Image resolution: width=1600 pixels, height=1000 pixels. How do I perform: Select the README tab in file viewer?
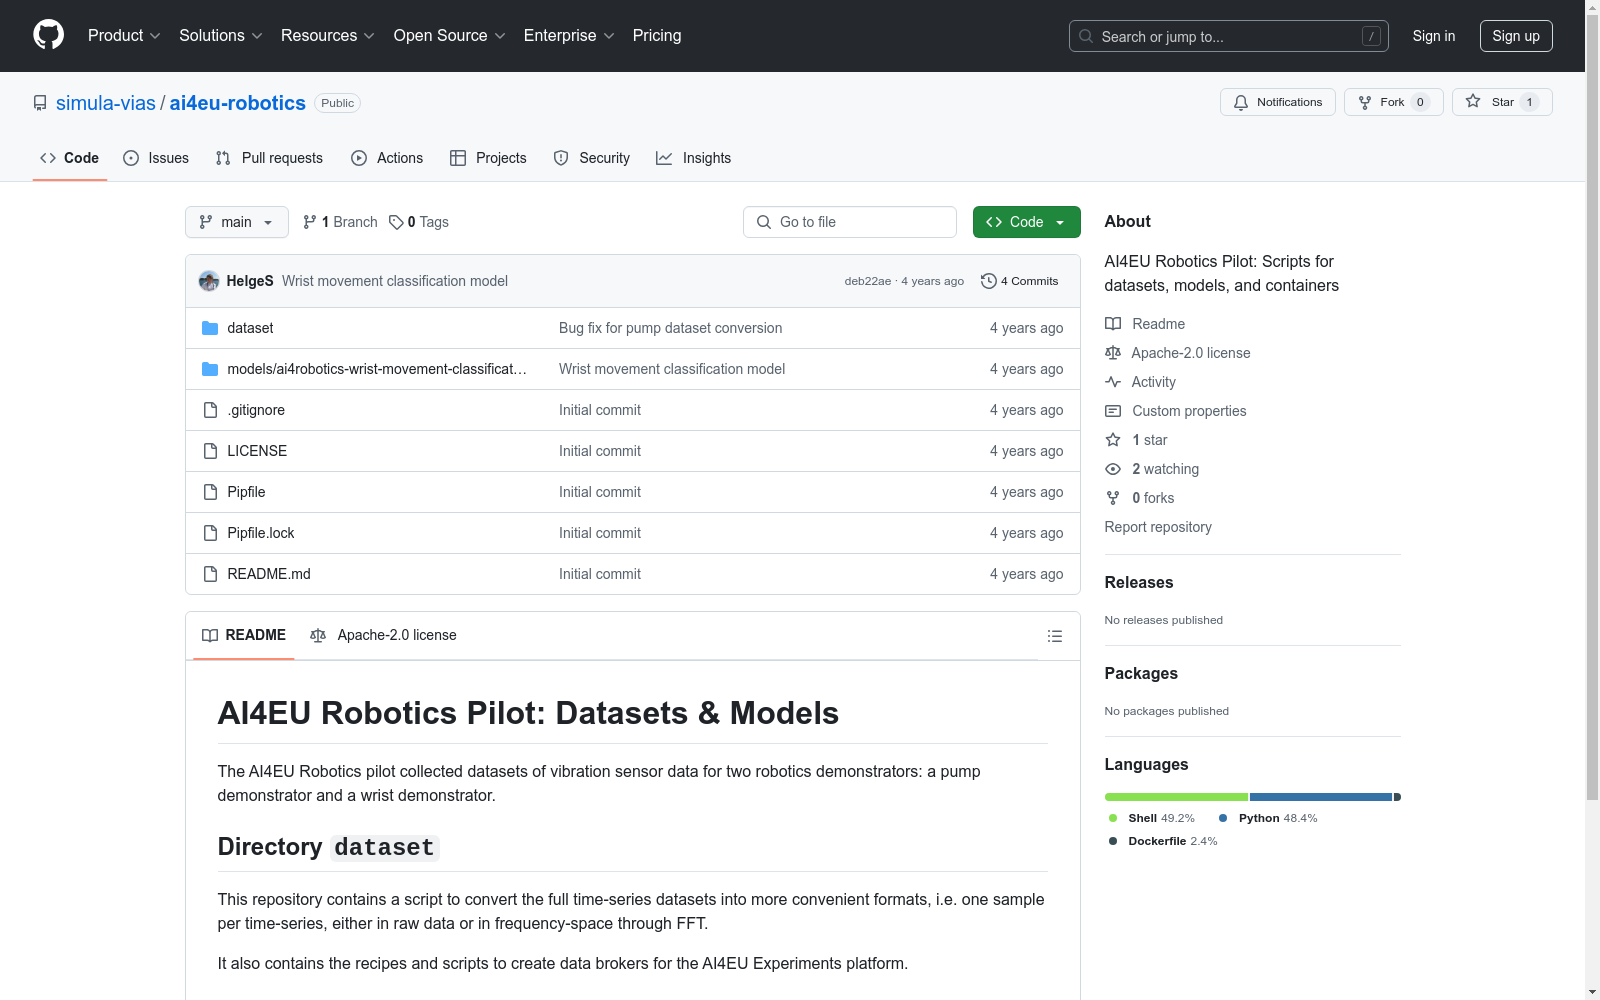(x=244, y=635)
